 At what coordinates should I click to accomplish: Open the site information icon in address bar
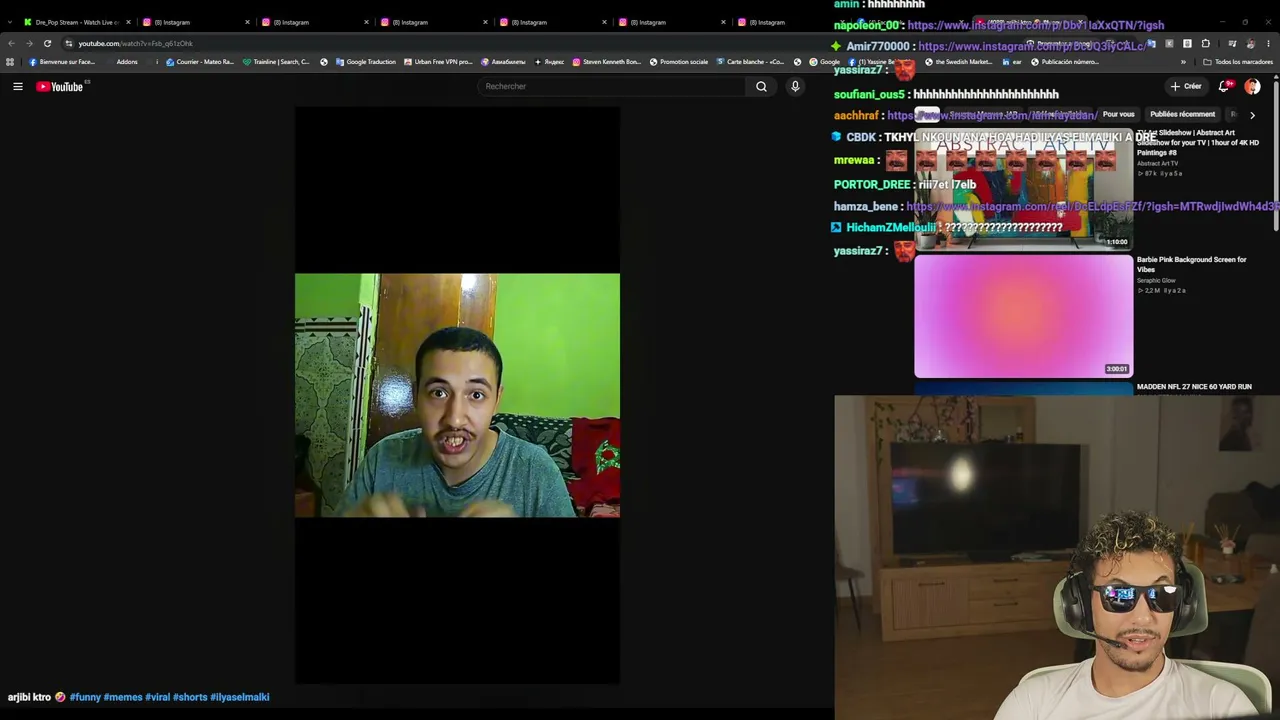tap(69, 44)
